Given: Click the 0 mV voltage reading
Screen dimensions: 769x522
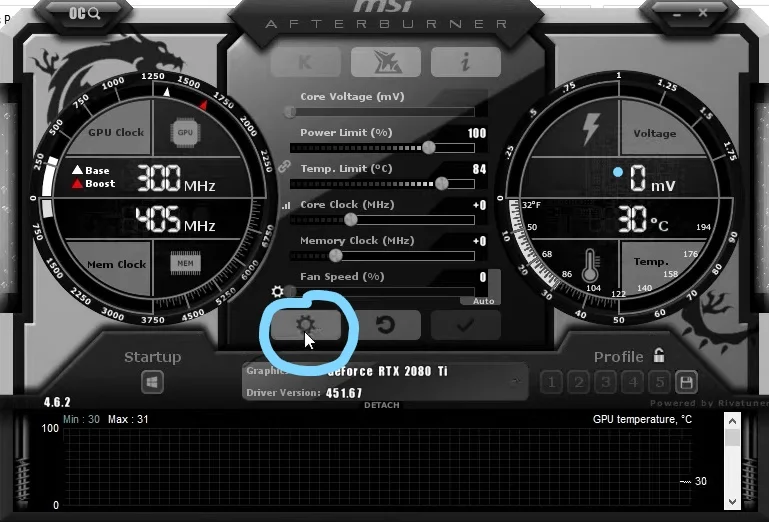Looking at the screenshot, I should click(652, 178).
